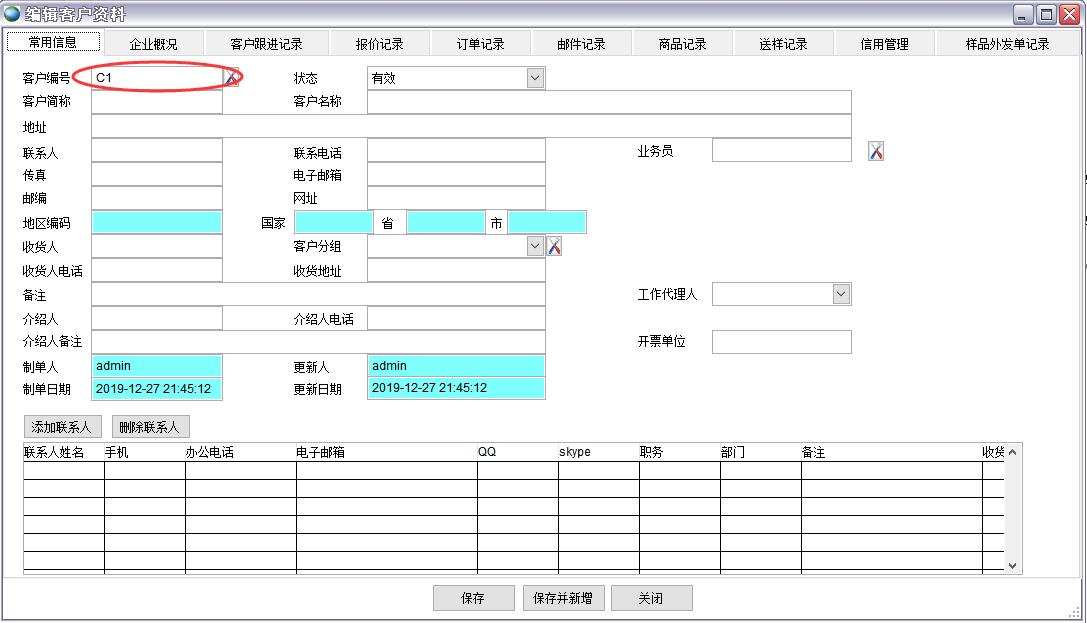Click into the 客户名称 input field
This screenshot has width=1087, height=623.
(608, 102)
